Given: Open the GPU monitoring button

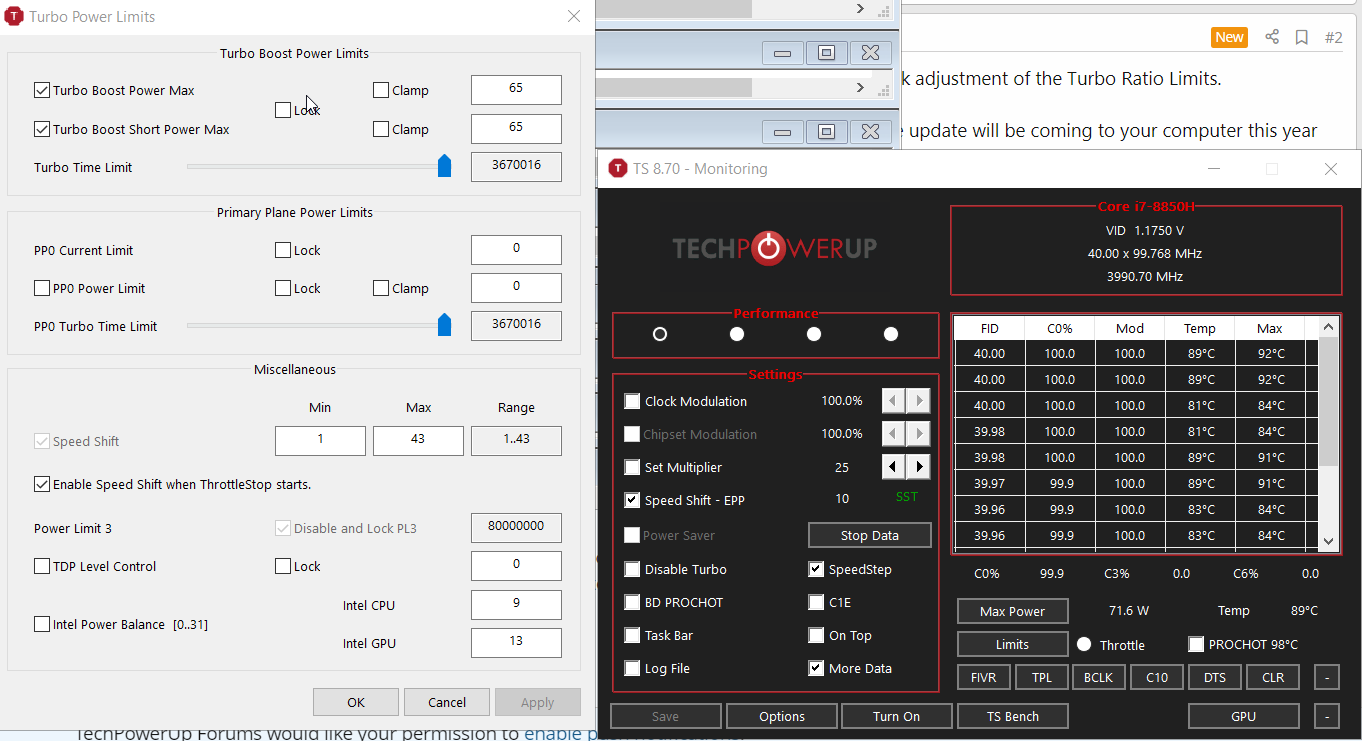Looking at the screenshot, I should [x=1244, y=716].
